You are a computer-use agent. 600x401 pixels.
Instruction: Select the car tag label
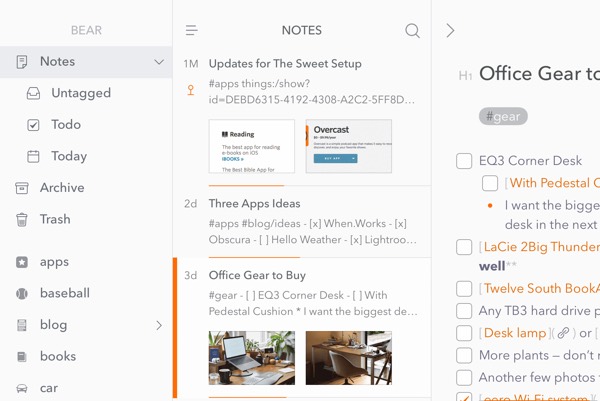pyautogui.click(x=49, y=388)
